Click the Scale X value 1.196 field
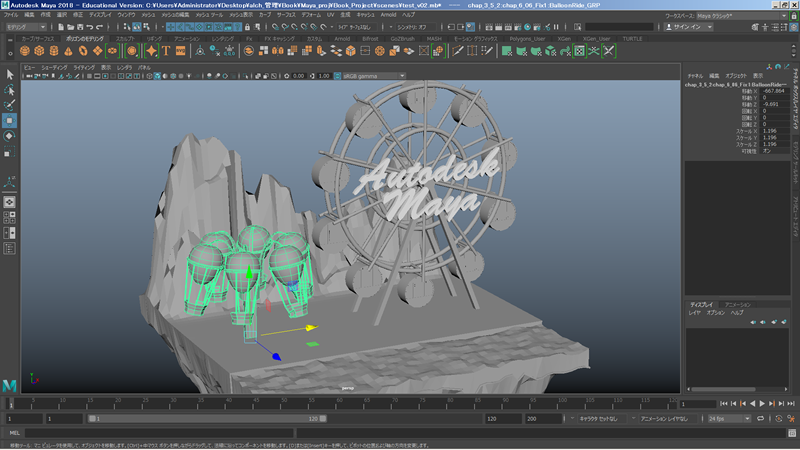800x450 pixels. (775, 131)
